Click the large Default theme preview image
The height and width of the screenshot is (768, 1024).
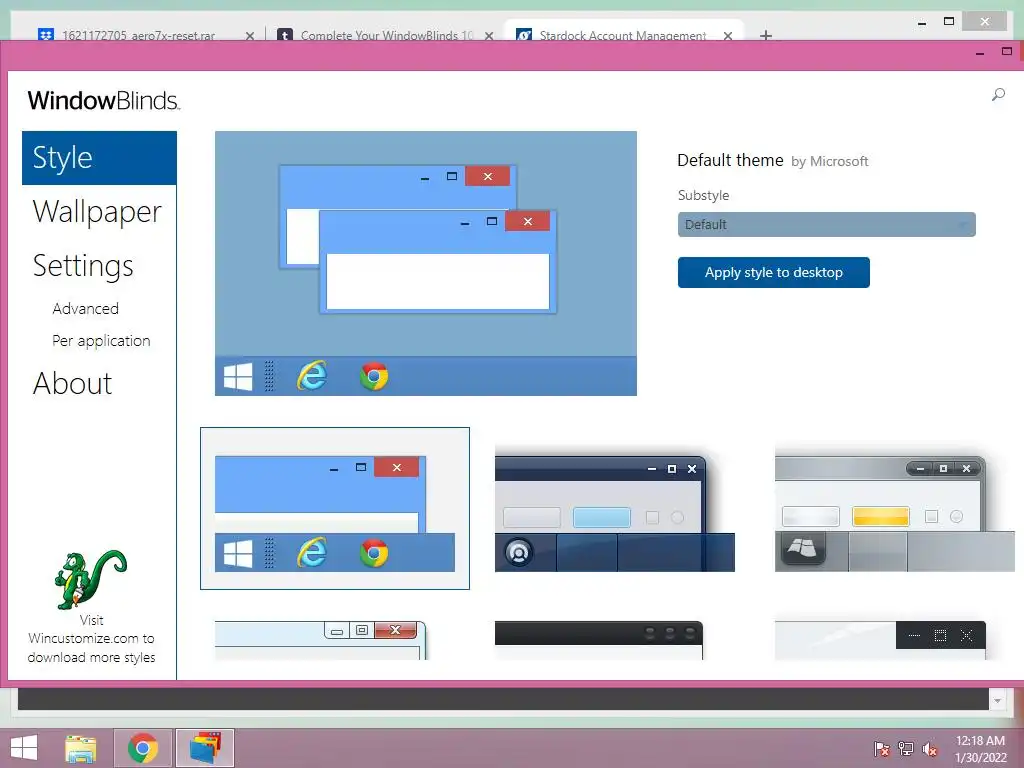426,263
